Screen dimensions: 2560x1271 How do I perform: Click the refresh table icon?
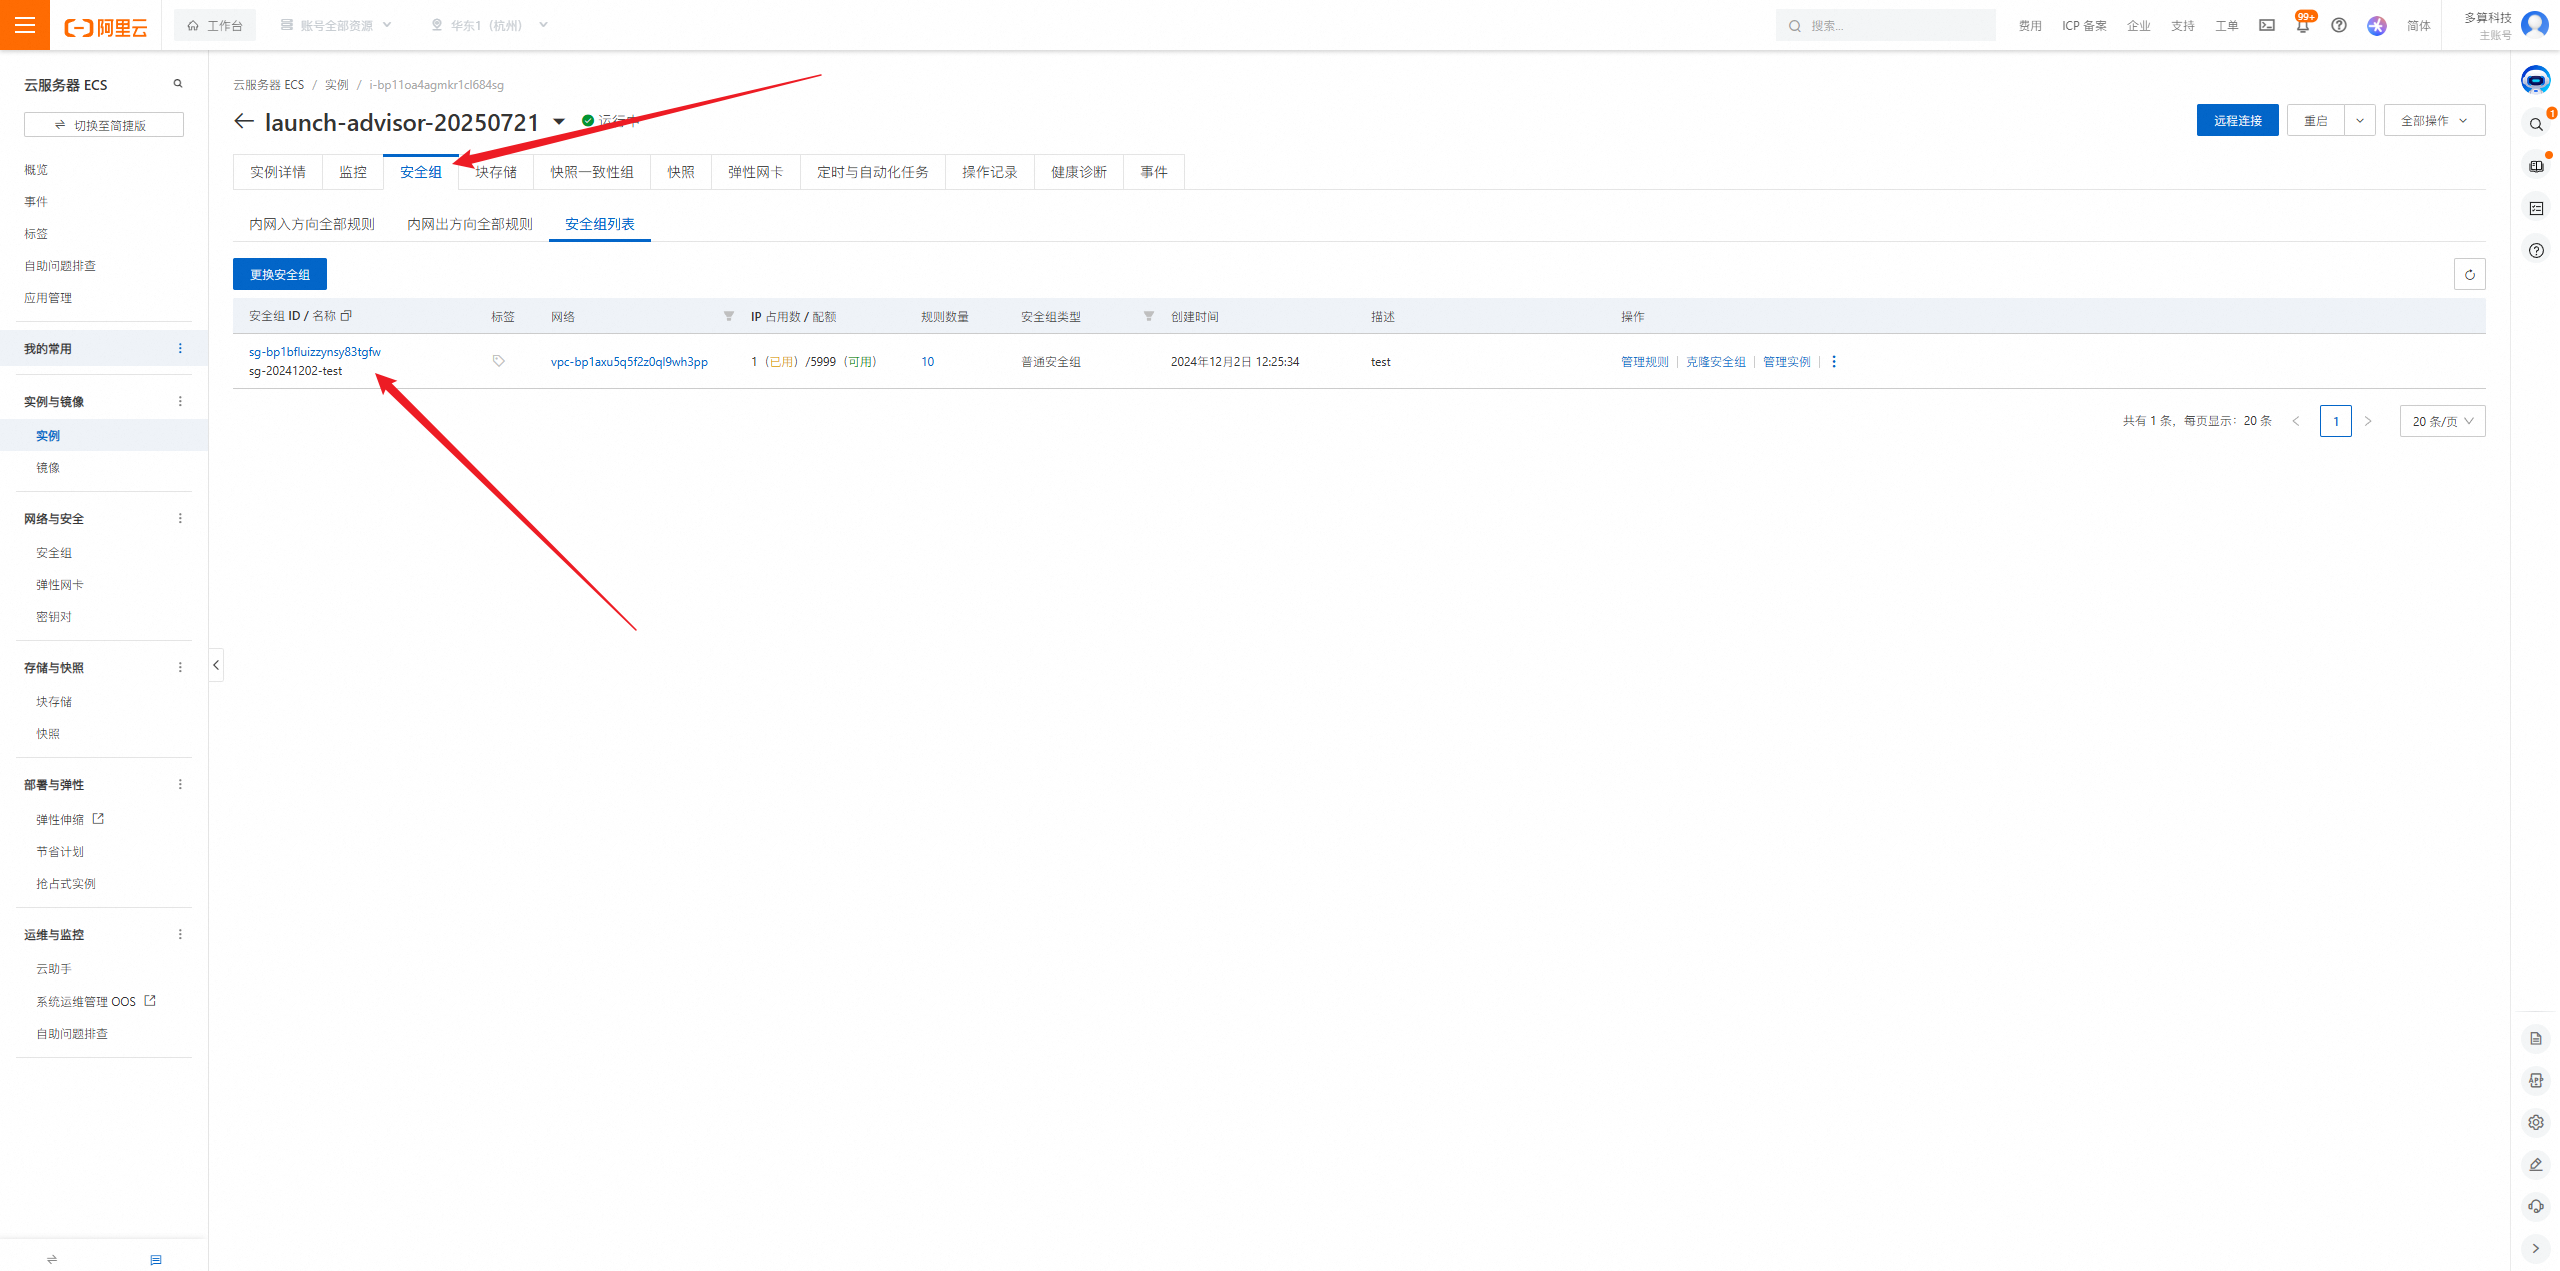pos(2469,274)
